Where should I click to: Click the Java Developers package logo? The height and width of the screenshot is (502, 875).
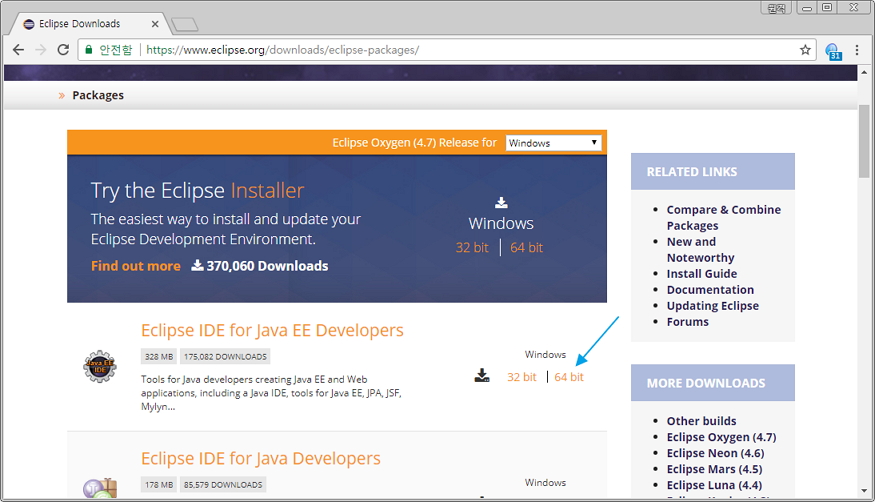100,488
